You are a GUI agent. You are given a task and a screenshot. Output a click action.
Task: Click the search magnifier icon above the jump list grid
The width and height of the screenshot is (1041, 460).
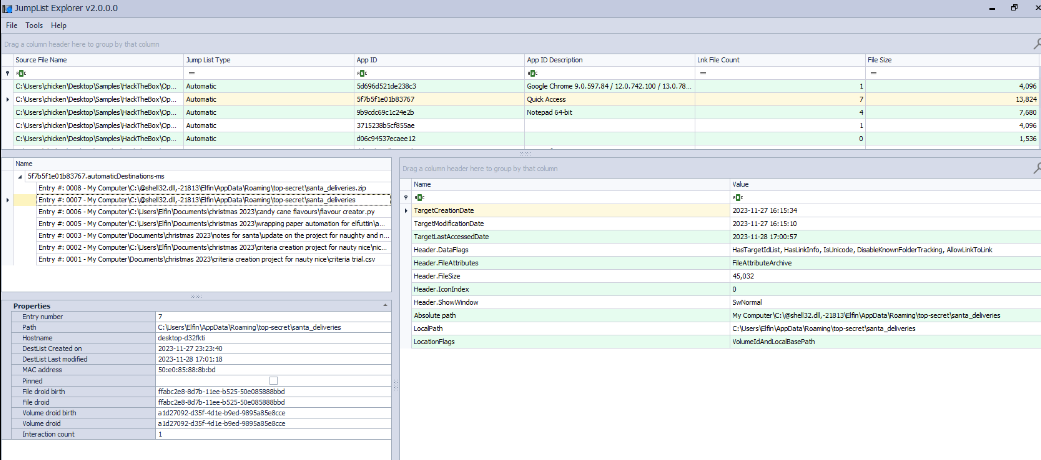tap(1035, 43)
